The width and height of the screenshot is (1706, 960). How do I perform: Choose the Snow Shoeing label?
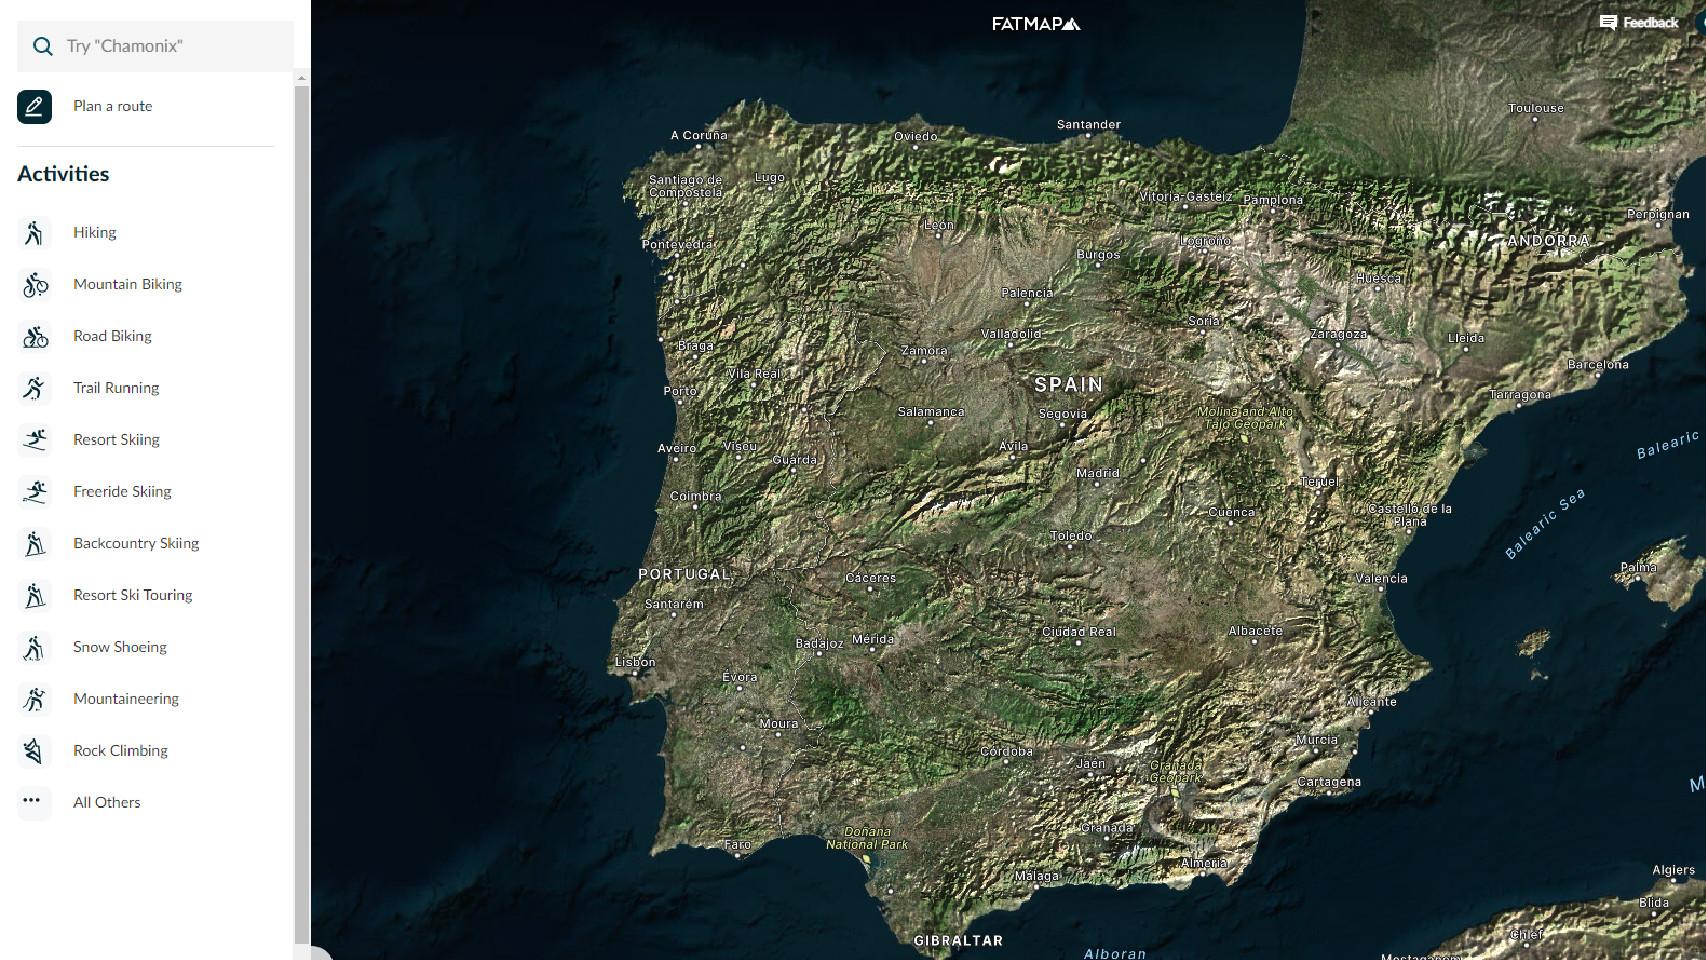pyautogui.click(x=120, y=648)
